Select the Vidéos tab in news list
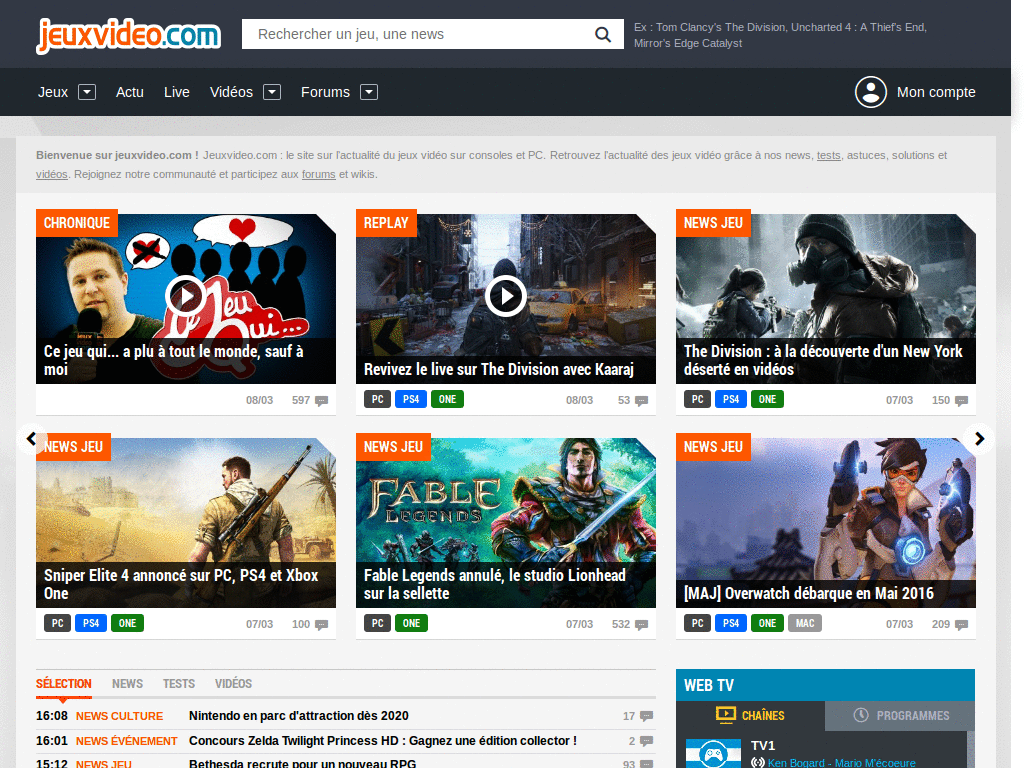Viewport: 1024px width, 768px height. pyautogui.click(x=233, y=684)
